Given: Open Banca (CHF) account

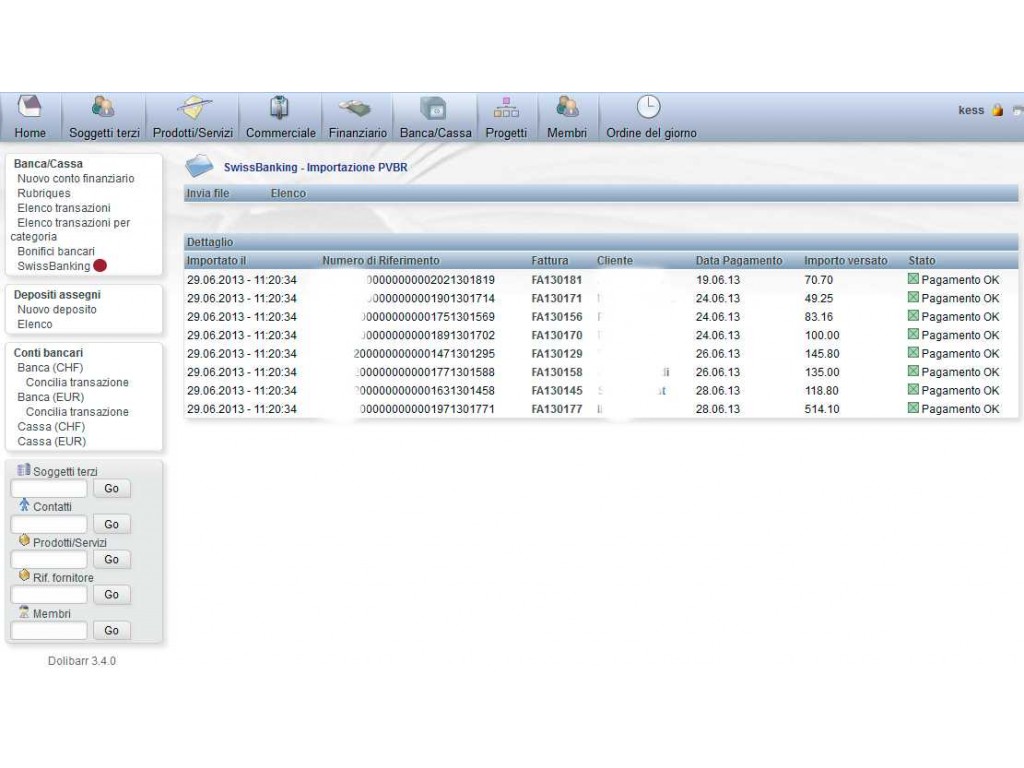Looking at the screenshot, I should (50, 368).
